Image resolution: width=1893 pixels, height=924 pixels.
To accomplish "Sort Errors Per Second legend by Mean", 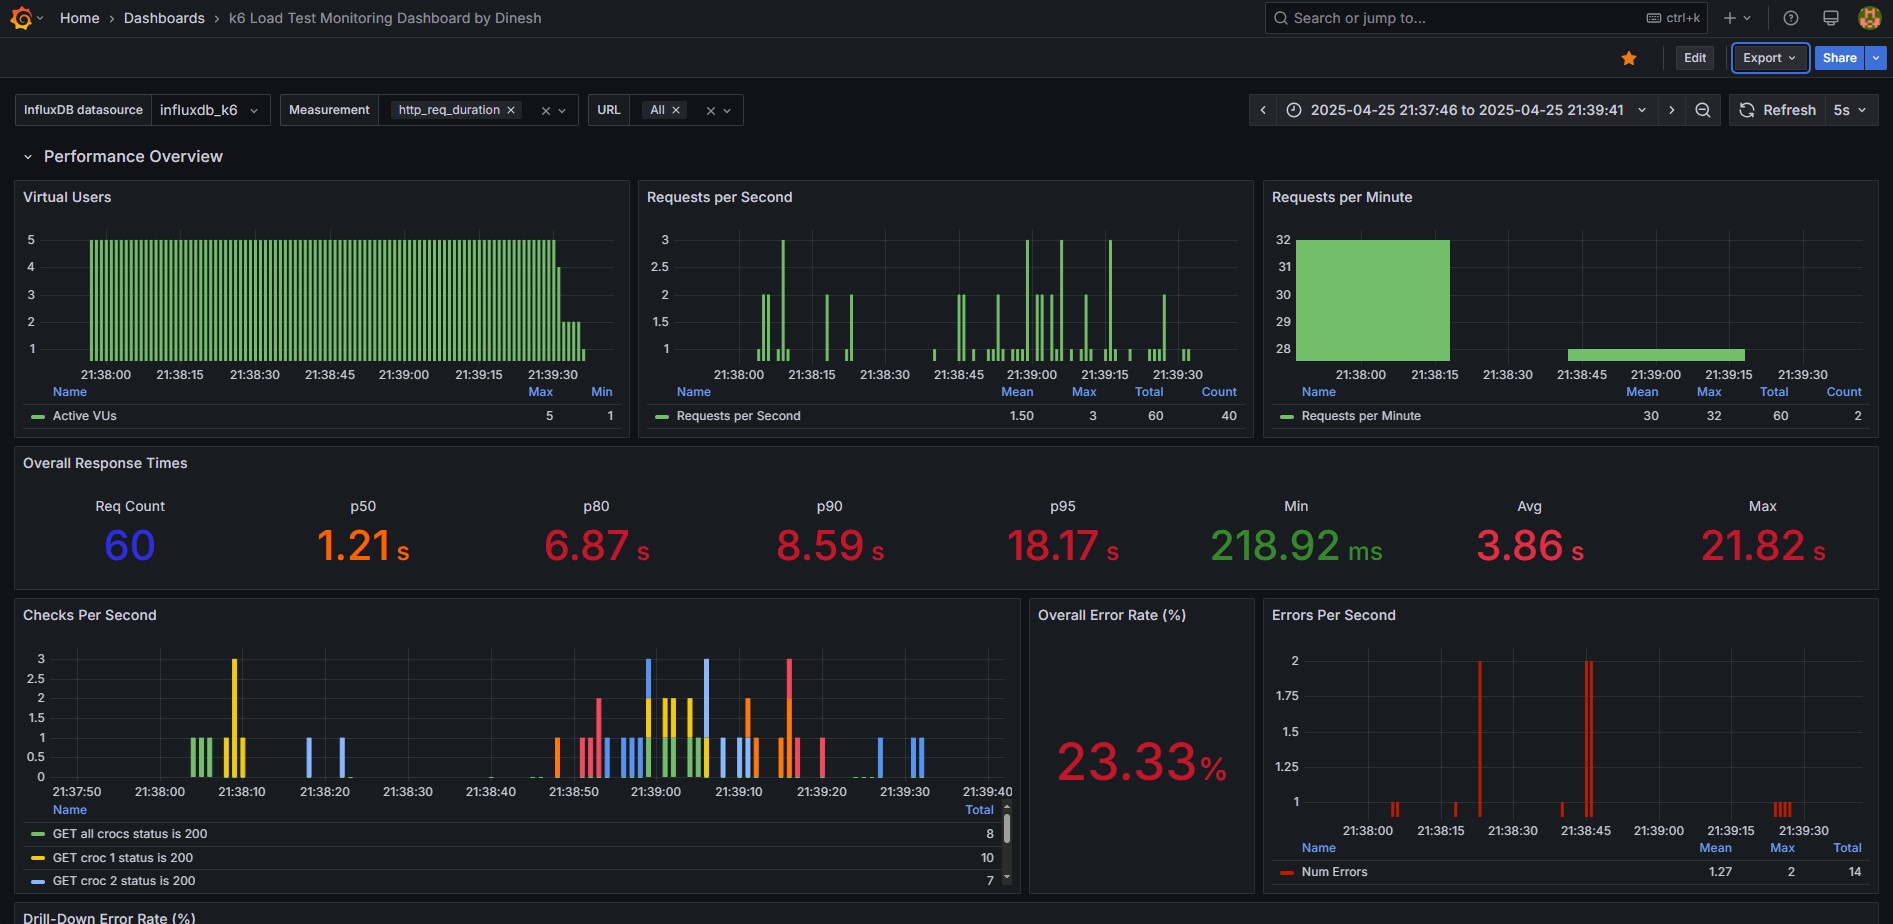I will (x=1715, y=848).
